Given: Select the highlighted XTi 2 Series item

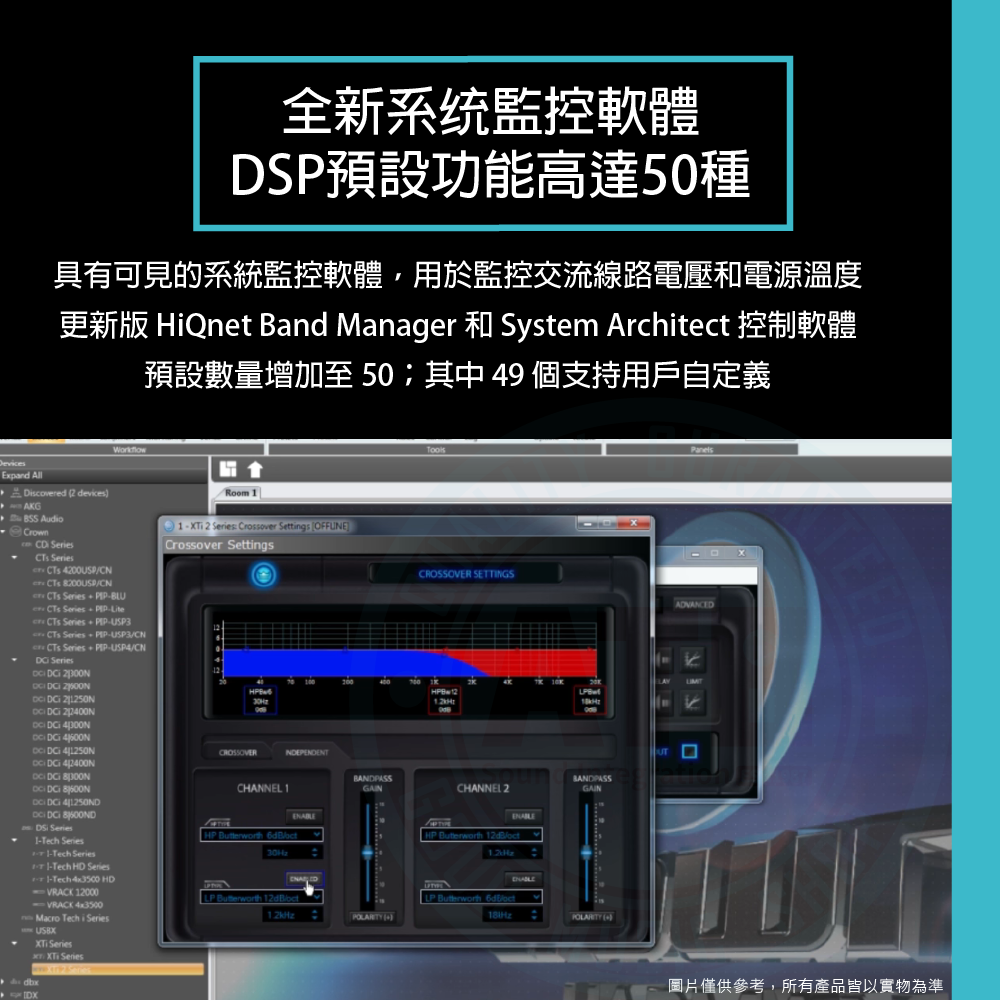Looking at the screenshot, I should point(118,969).
